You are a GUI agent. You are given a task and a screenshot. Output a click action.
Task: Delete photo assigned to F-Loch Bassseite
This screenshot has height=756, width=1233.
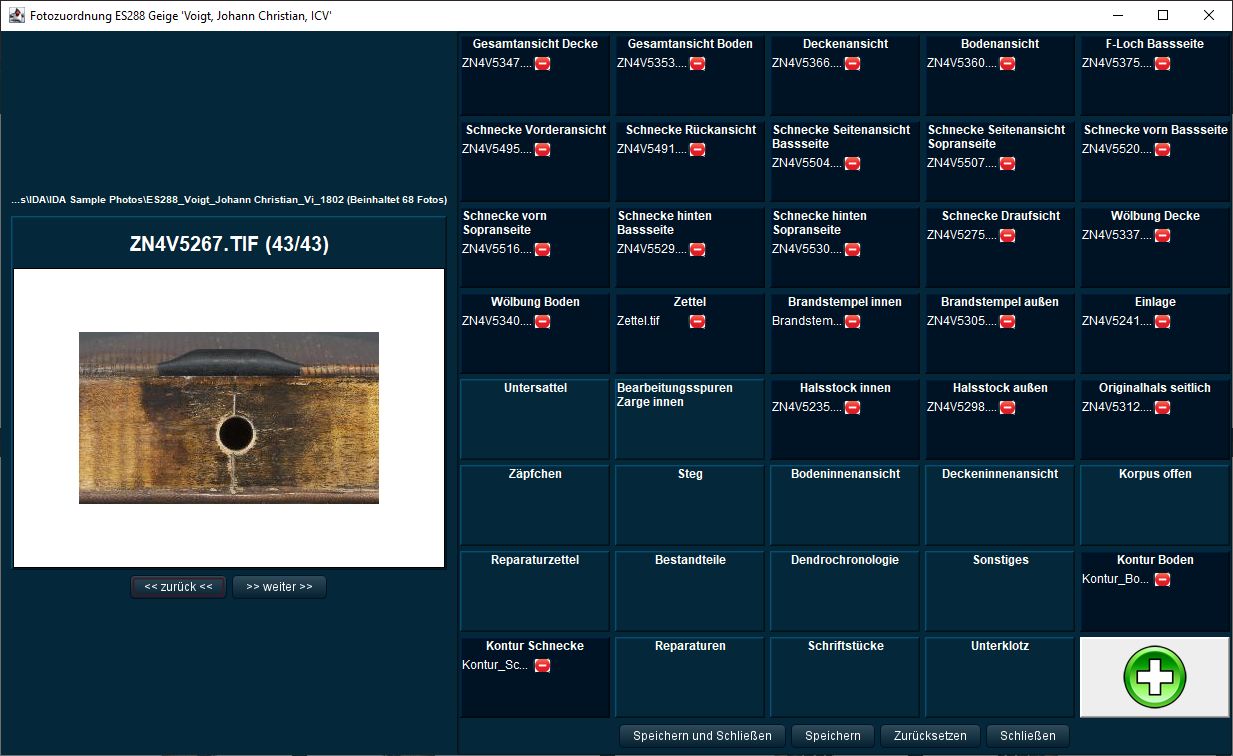coord(1162,64)
